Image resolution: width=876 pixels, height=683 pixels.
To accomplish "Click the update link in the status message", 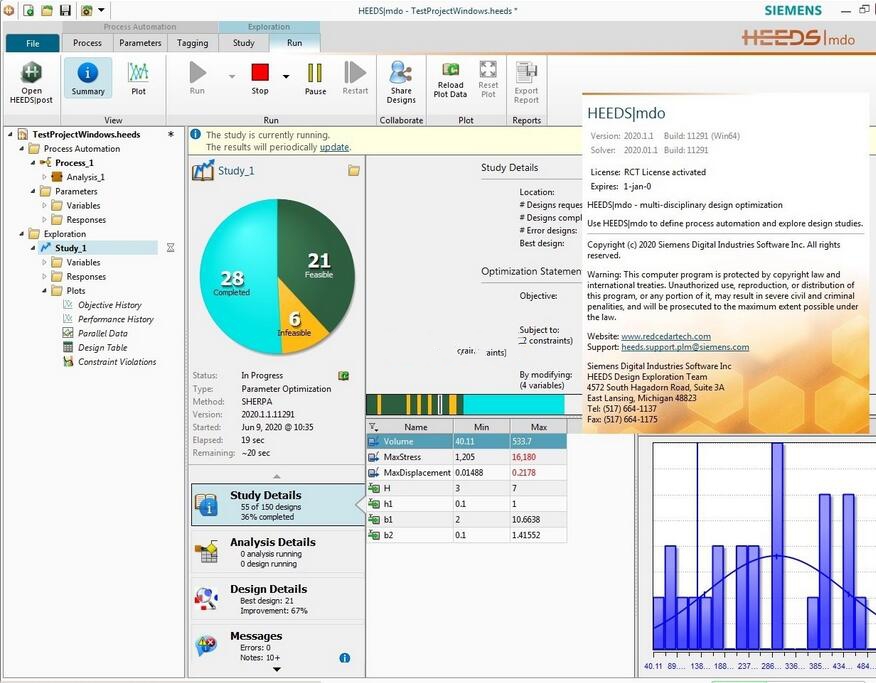I will [x=334, y=147].
